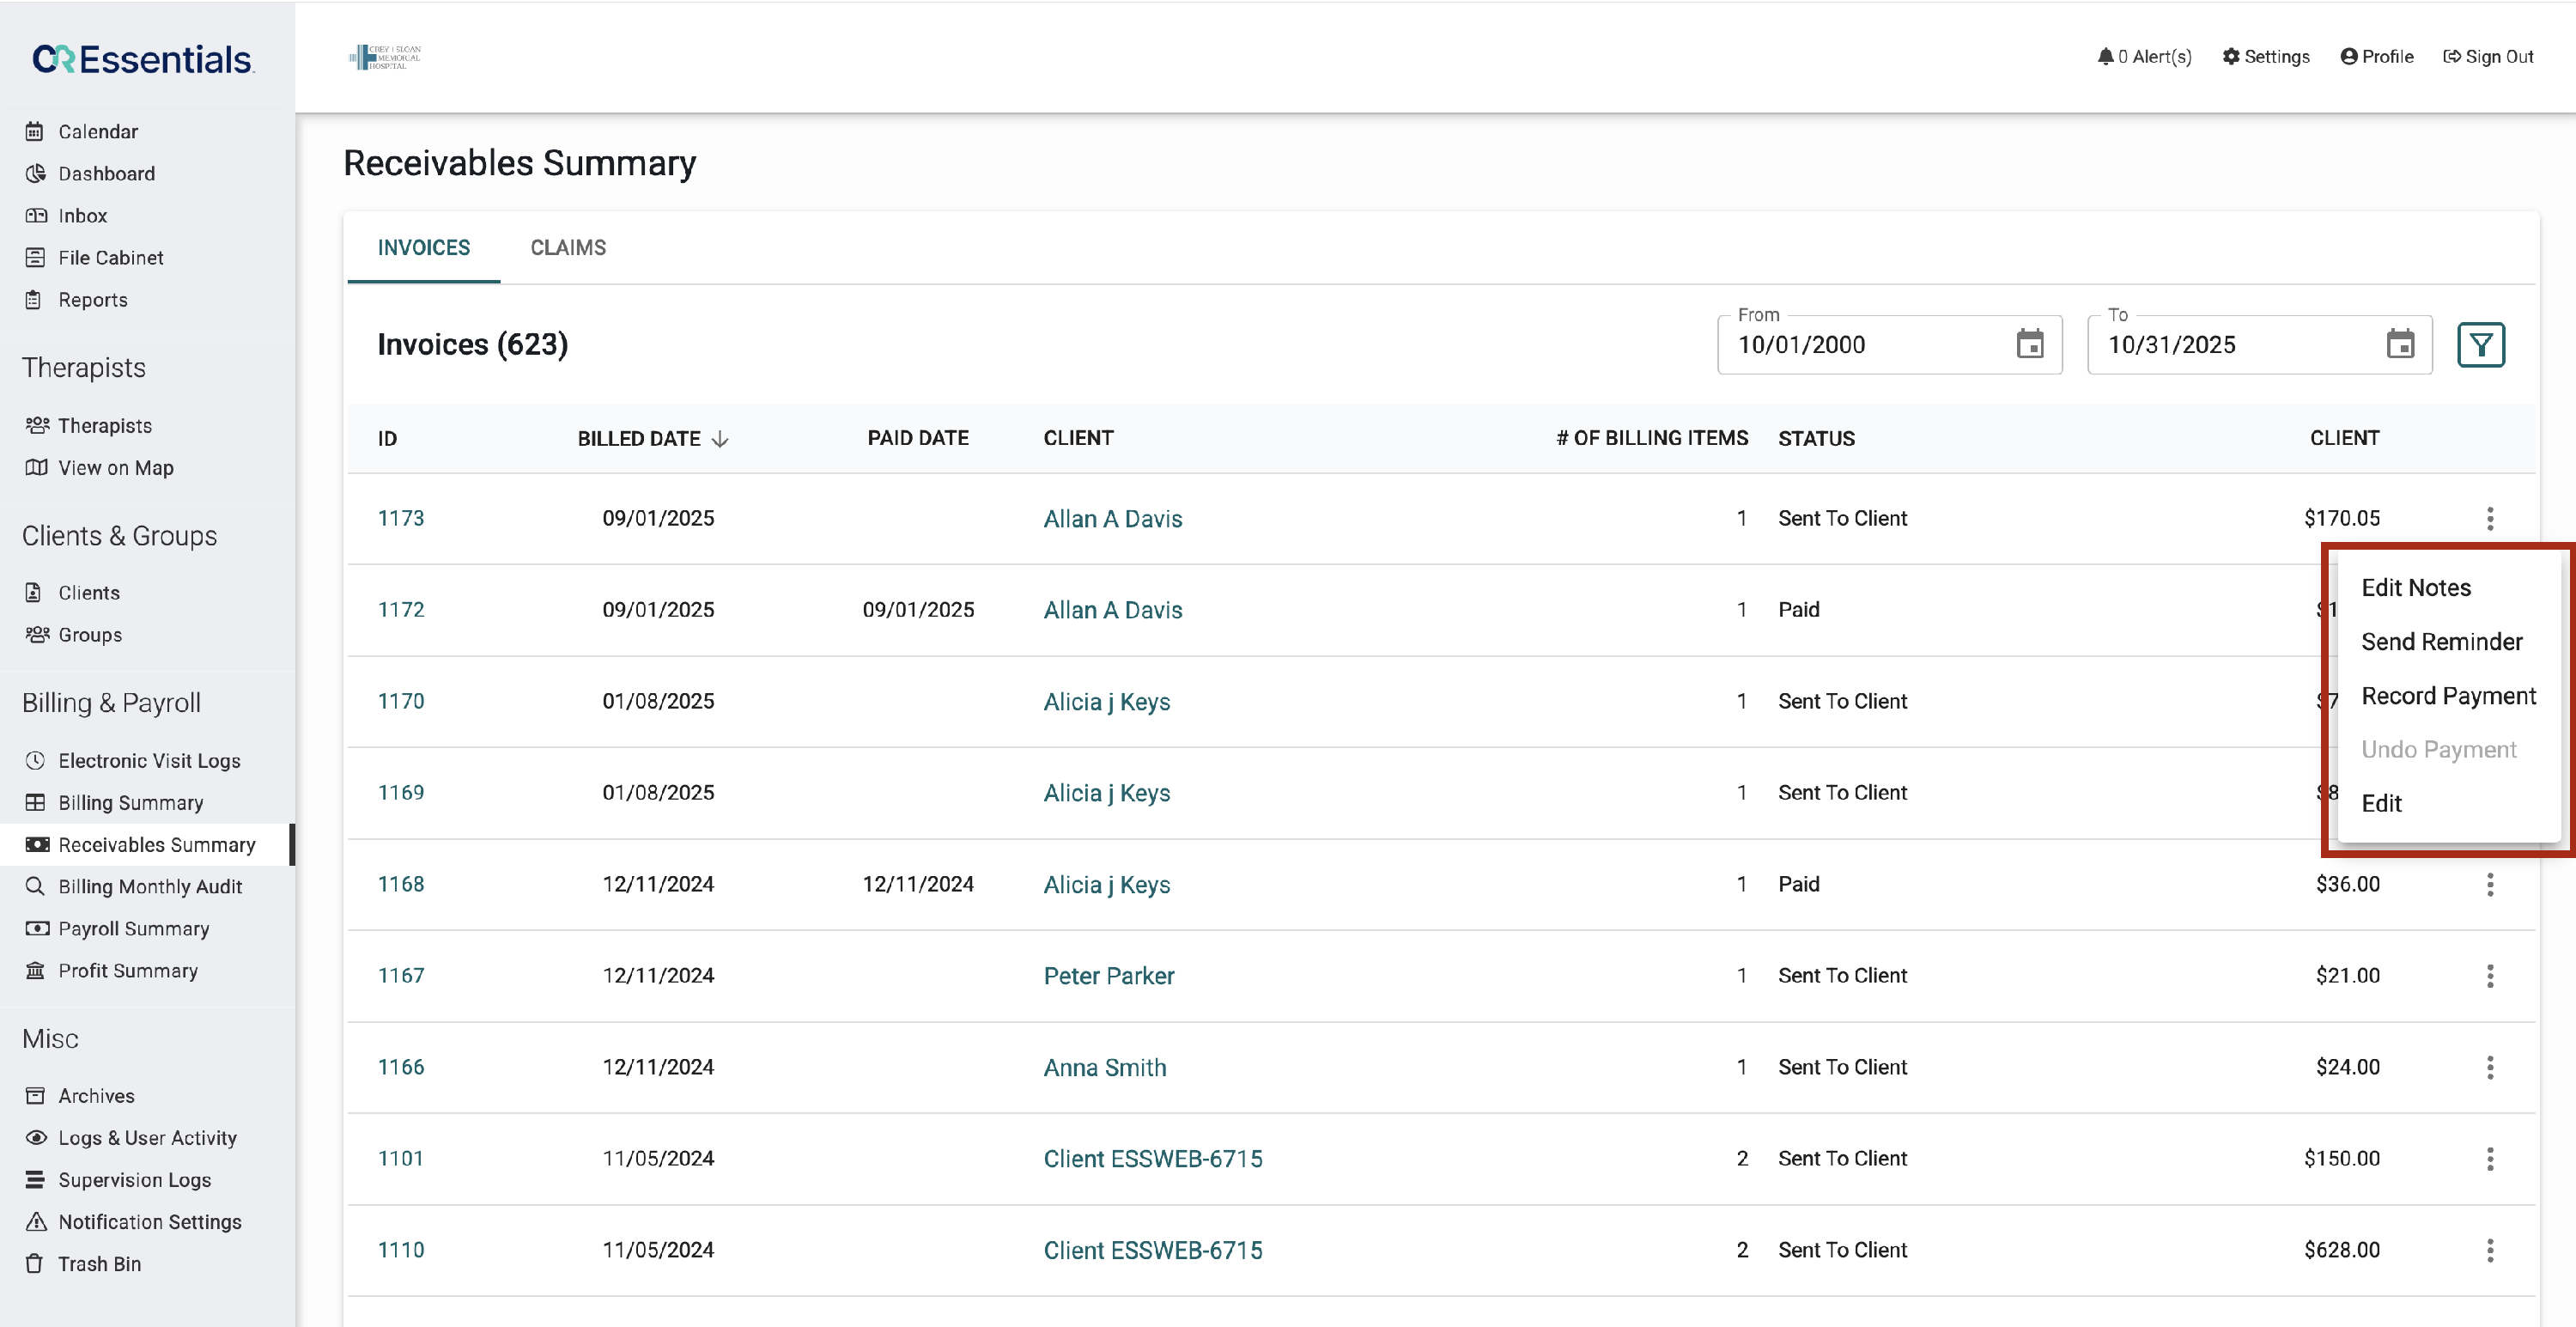Open View on Map sidebar item
Viewport: 2576px width, 1327px height.
point(115,468)
